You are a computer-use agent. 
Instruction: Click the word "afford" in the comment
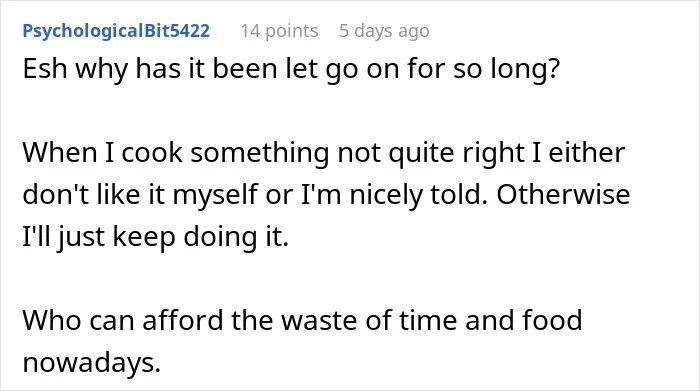pos(182,320)
